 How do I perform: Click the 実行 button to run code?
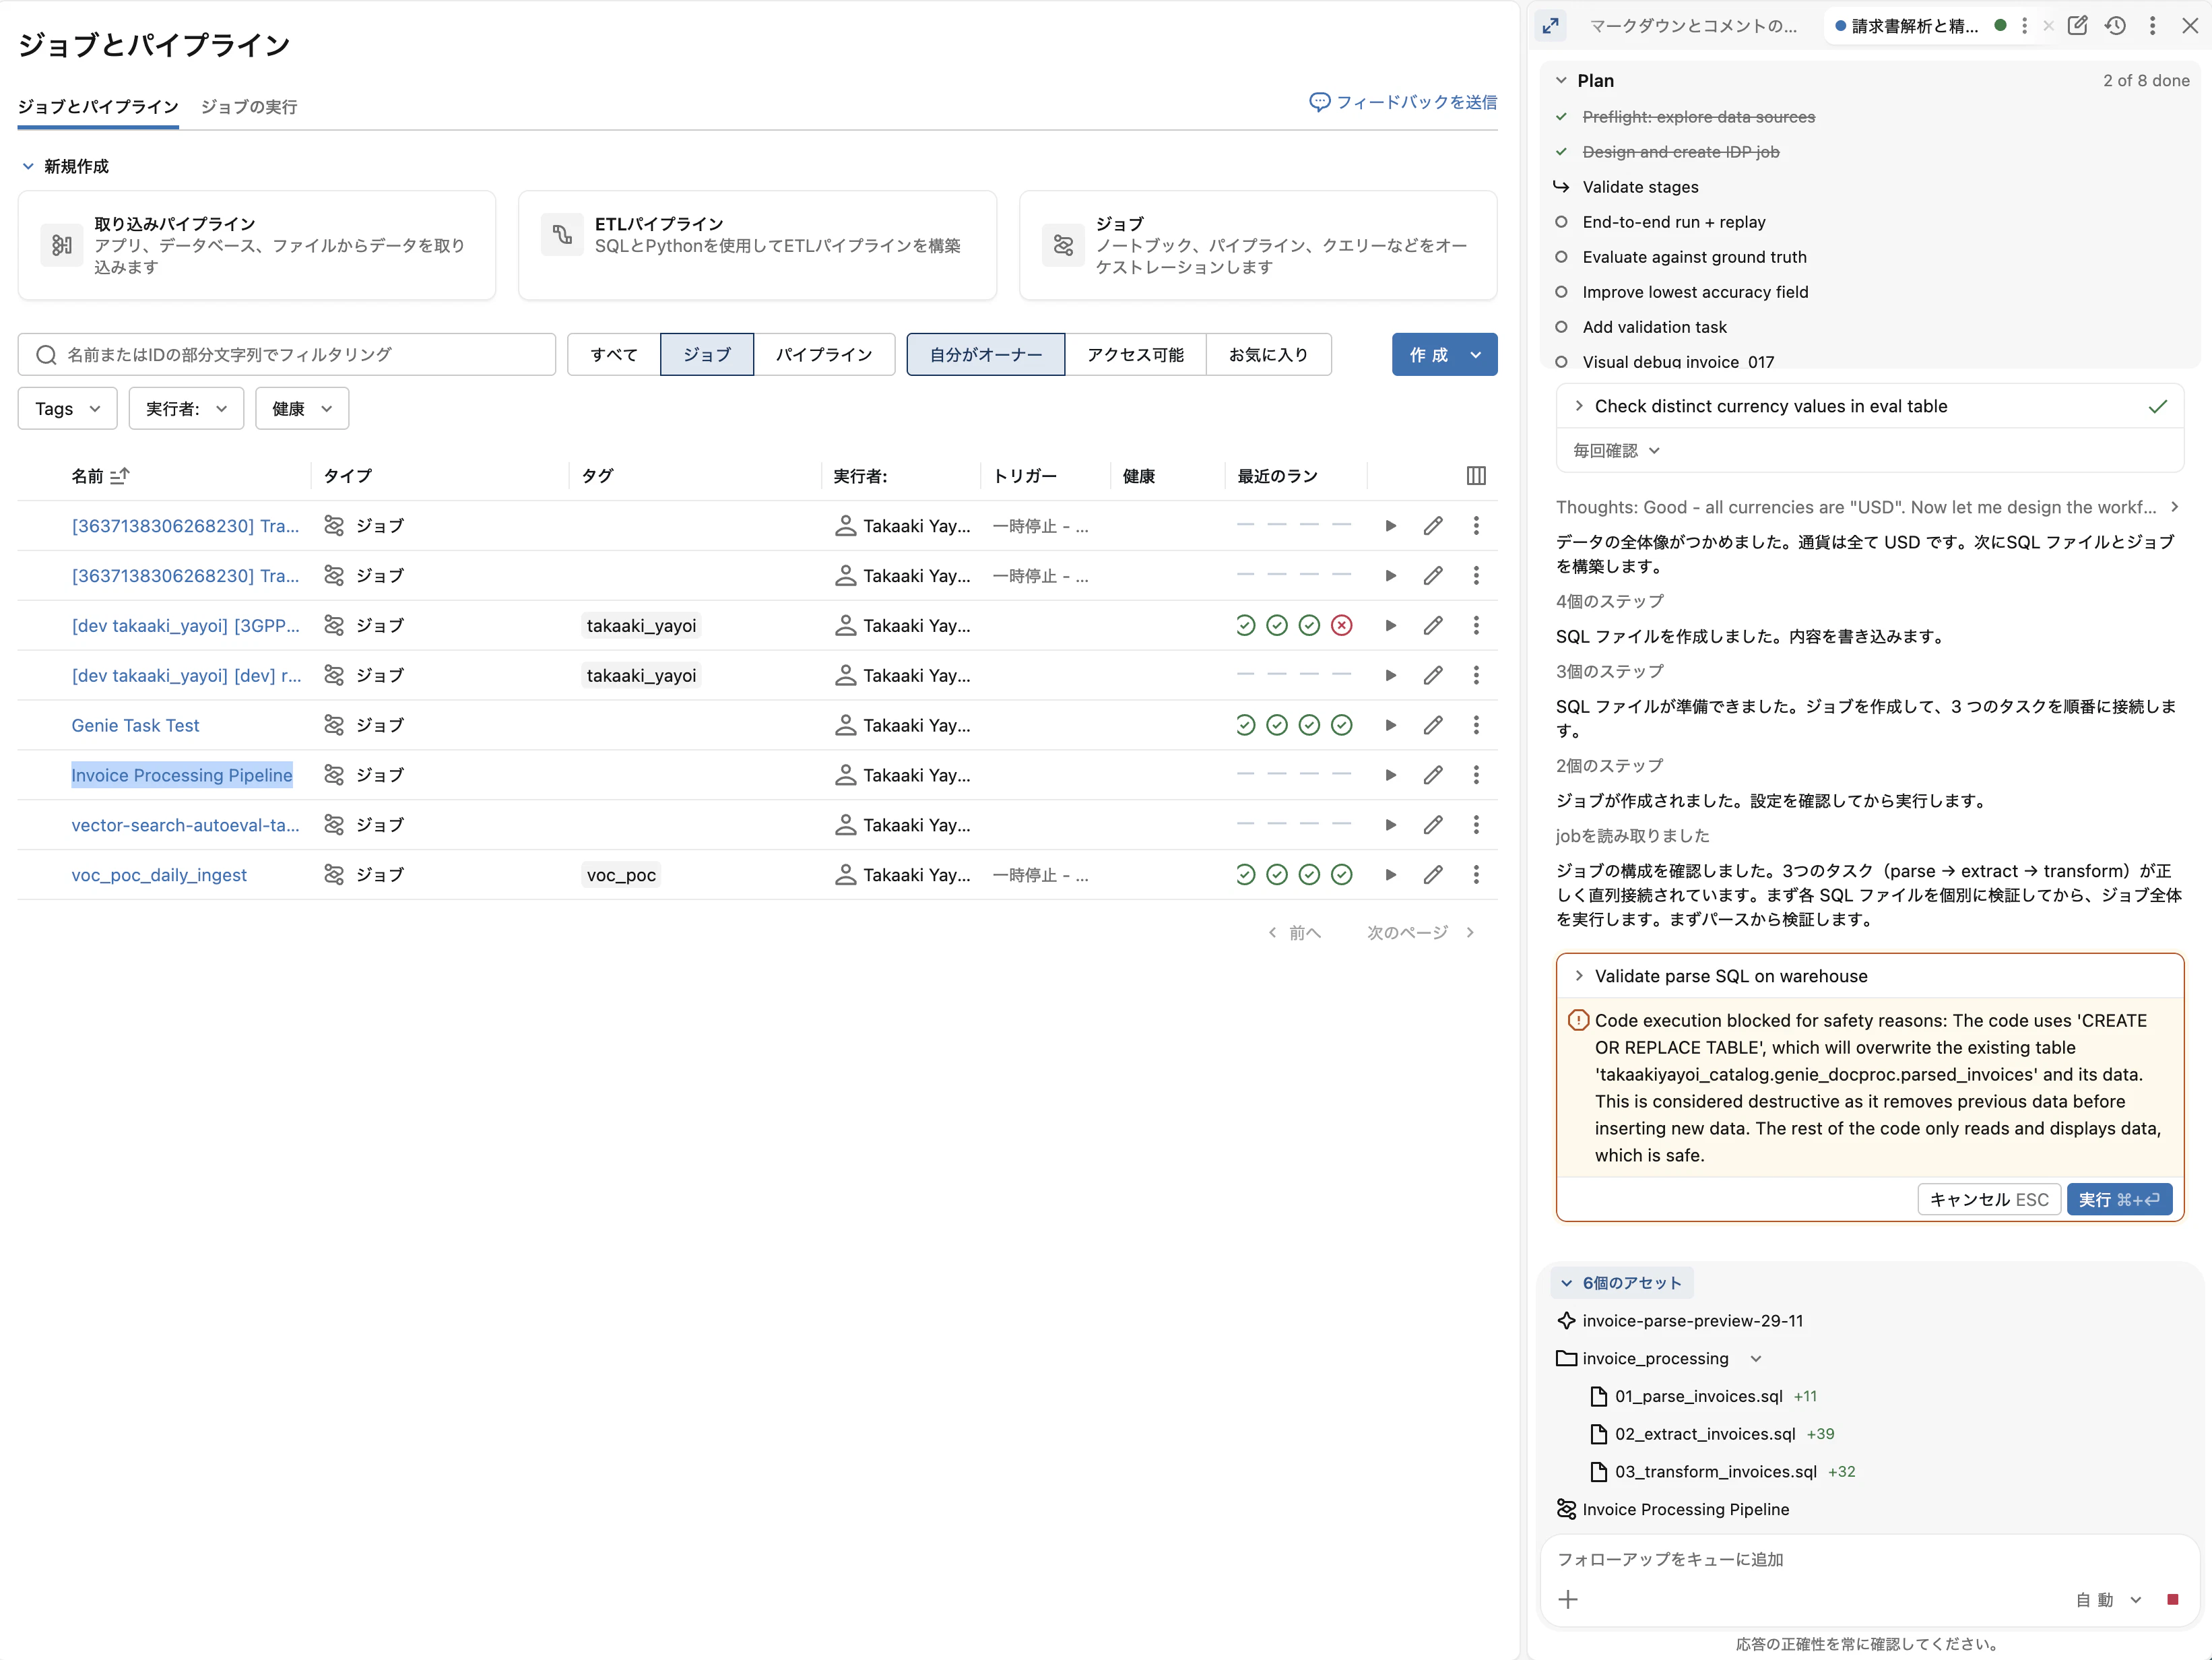[2119, 1200]
